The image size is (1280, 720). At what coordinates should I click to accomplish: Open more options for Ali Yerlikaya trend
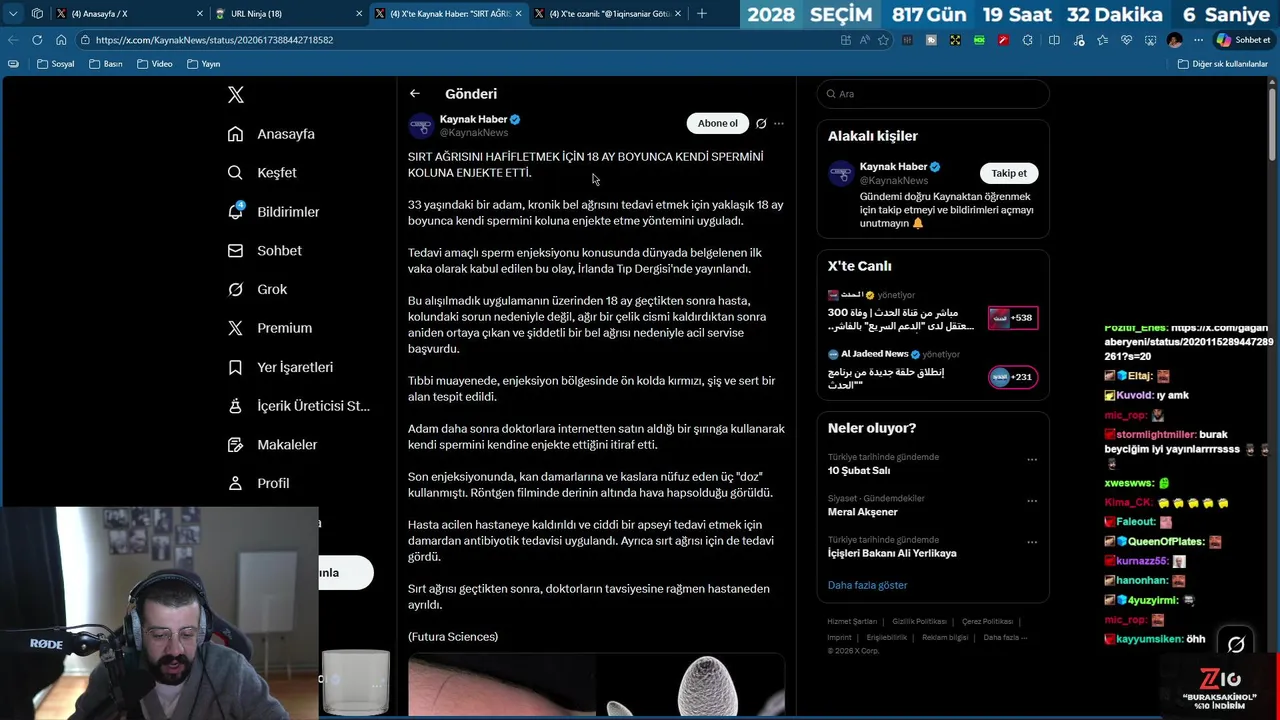click(x=1032, y=542)
